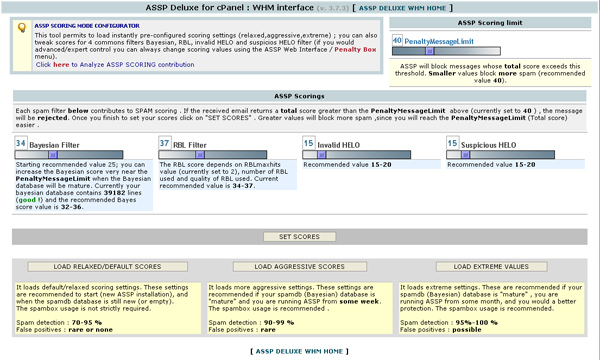This screenshot has width=600, height=360.
Task: Click the PenaltyMessageLimit slider handle
Action: (x=430, y=51)
